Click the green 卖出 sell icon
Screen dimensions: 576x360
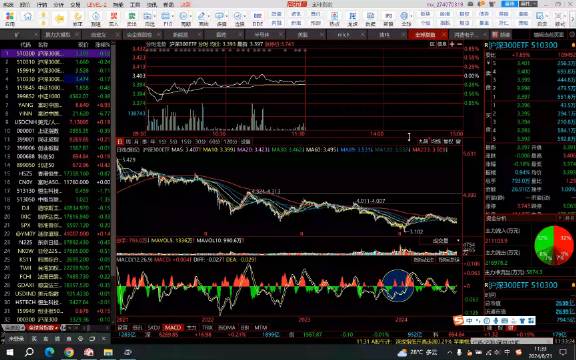click(x=132, y=18)
